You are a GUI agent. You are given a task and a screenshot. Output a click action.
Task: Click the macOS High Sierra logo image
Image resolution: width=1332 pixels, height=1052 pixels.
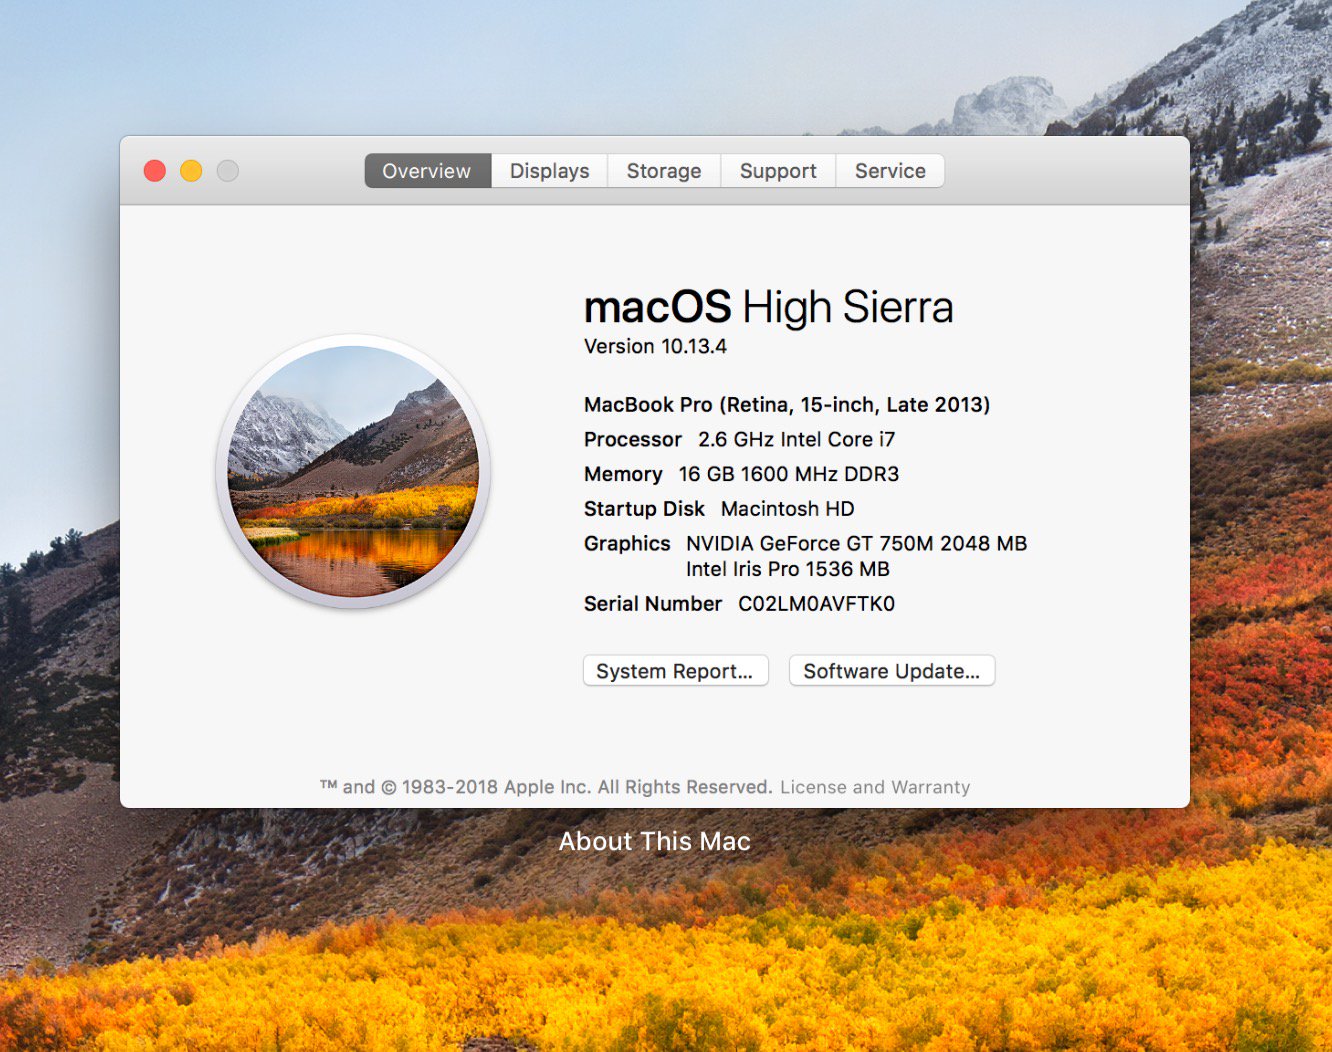353,471
